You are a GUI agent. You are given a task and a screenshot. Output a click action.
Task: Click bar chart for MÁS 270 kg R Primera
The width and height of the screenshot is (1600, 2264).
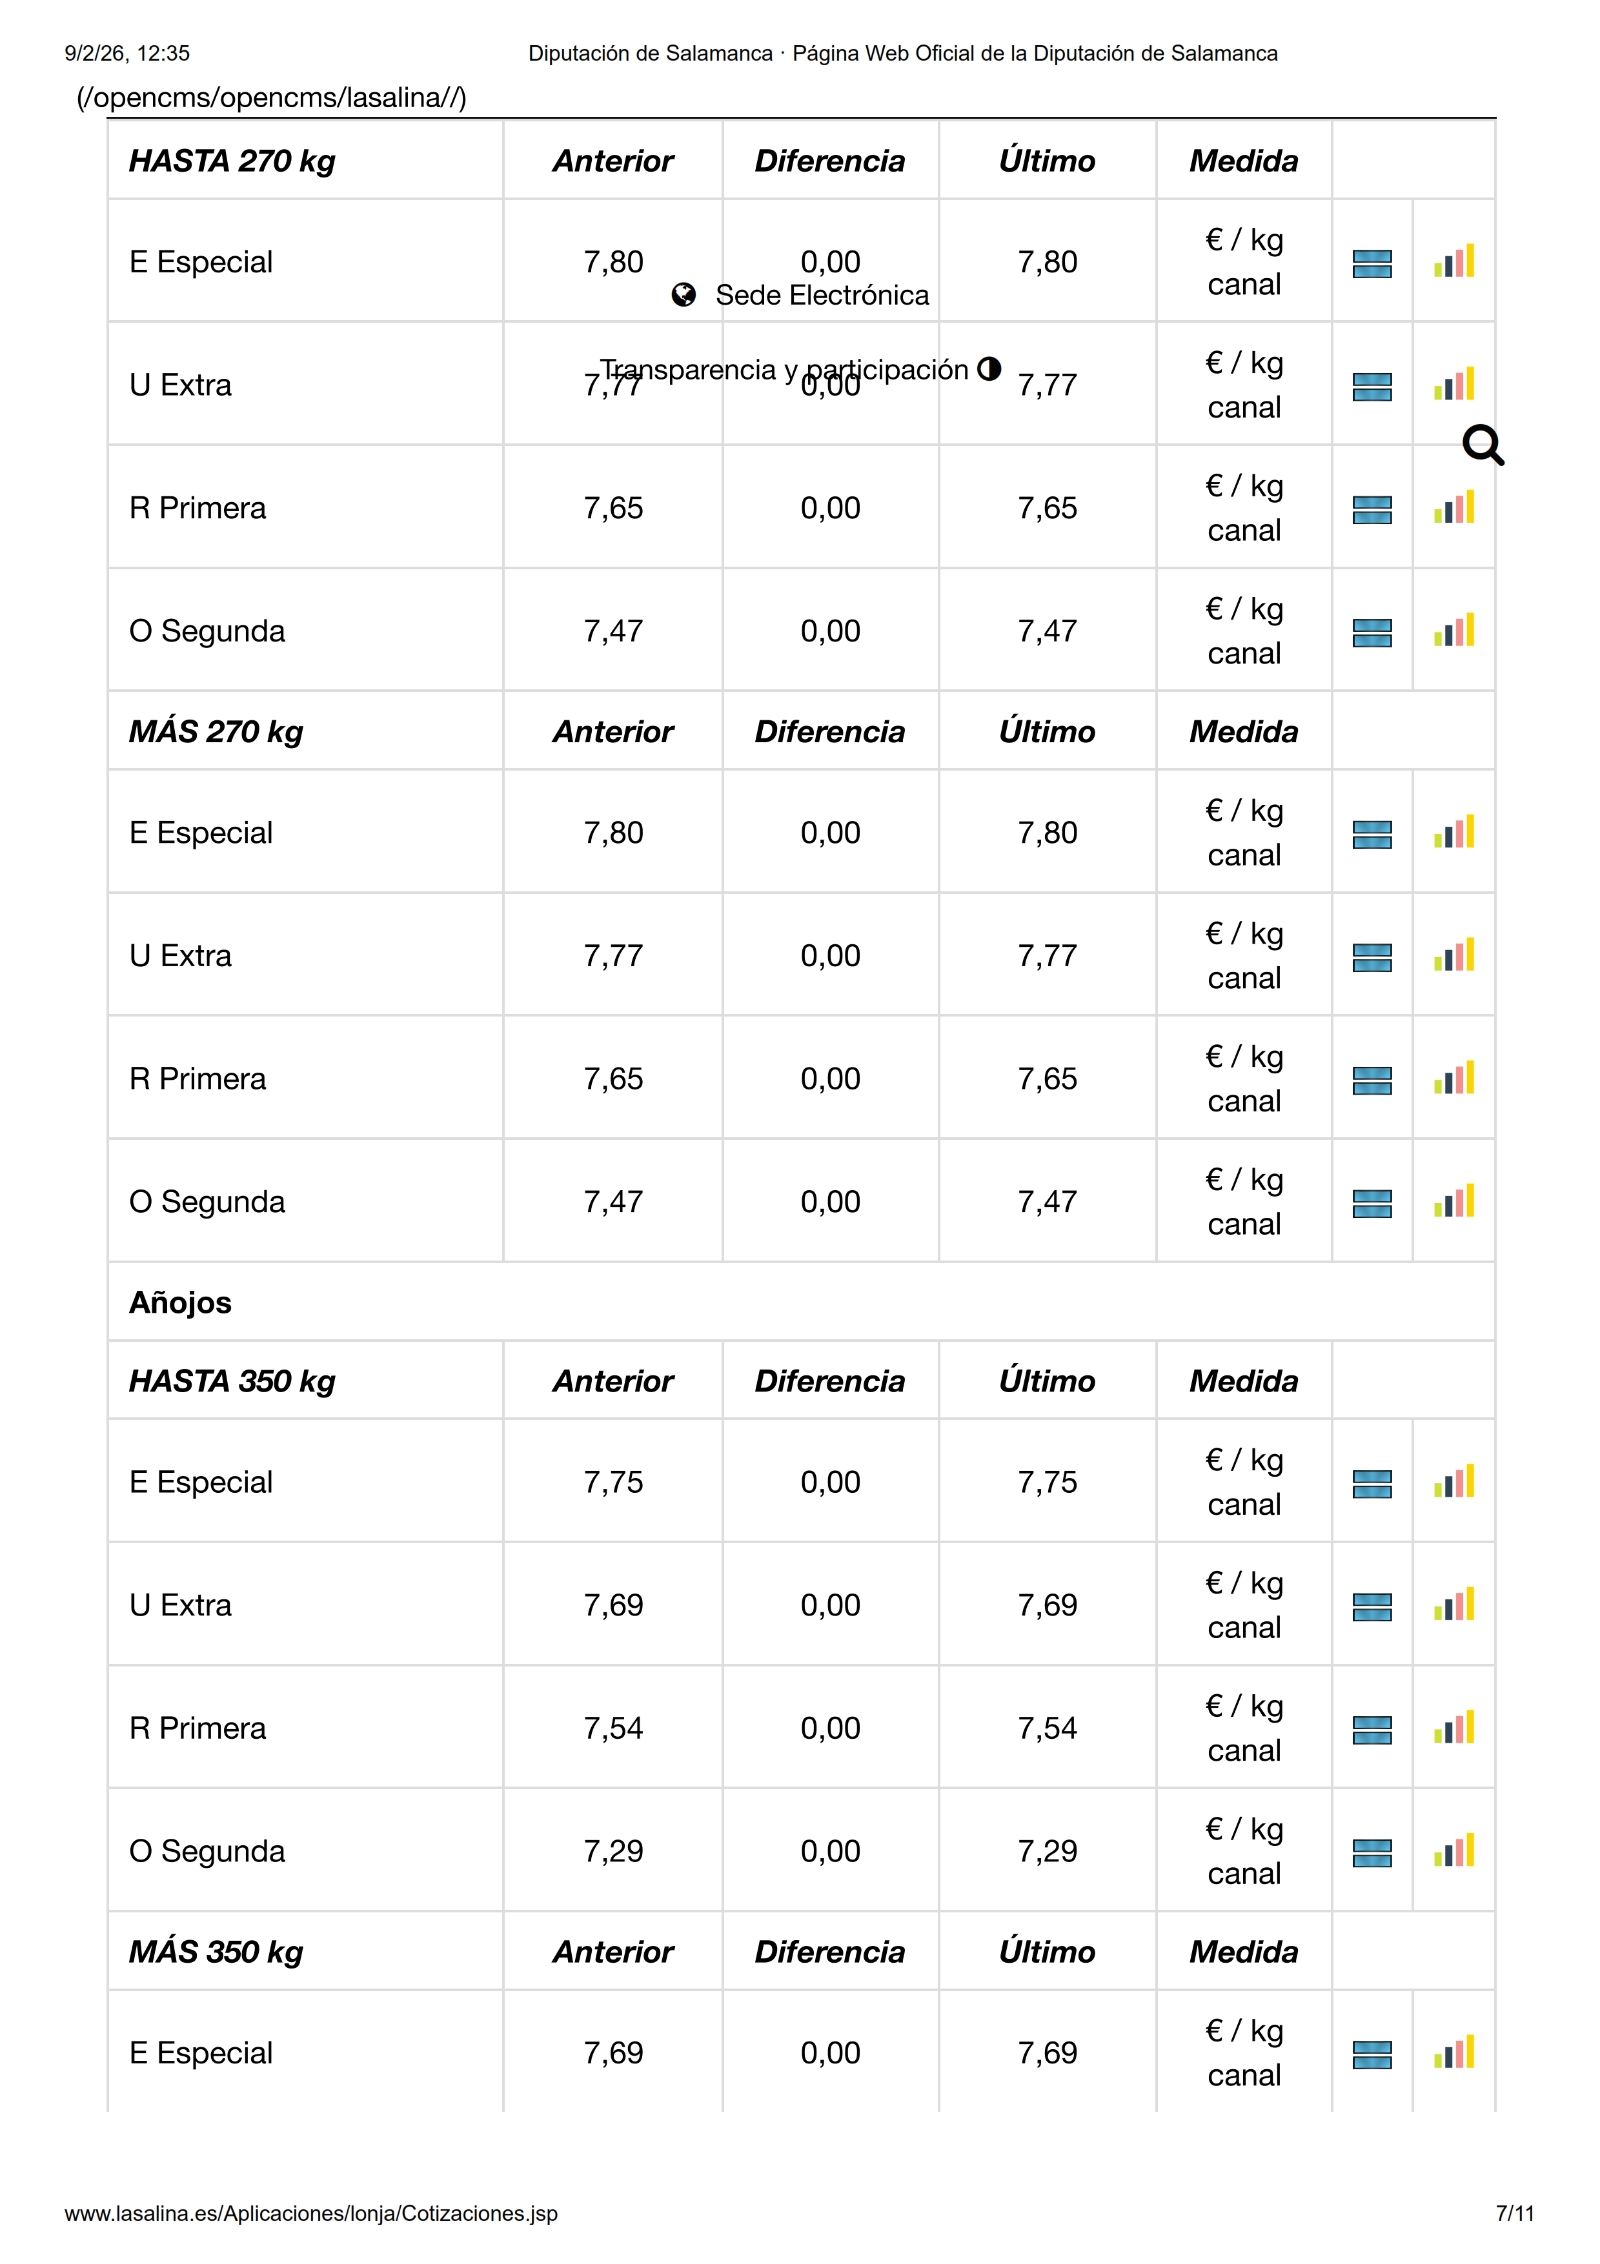(x=1453, y=1079)
